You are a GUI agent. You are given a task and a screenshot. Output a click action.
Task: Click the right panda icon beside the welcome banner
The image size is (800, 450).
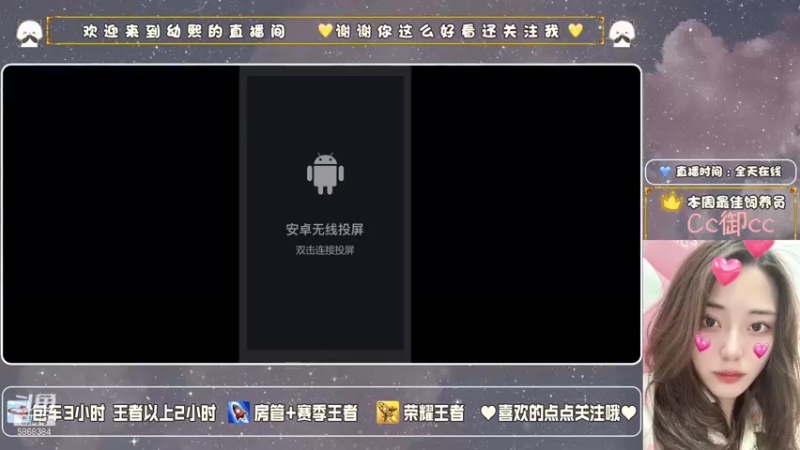point(622,34)
